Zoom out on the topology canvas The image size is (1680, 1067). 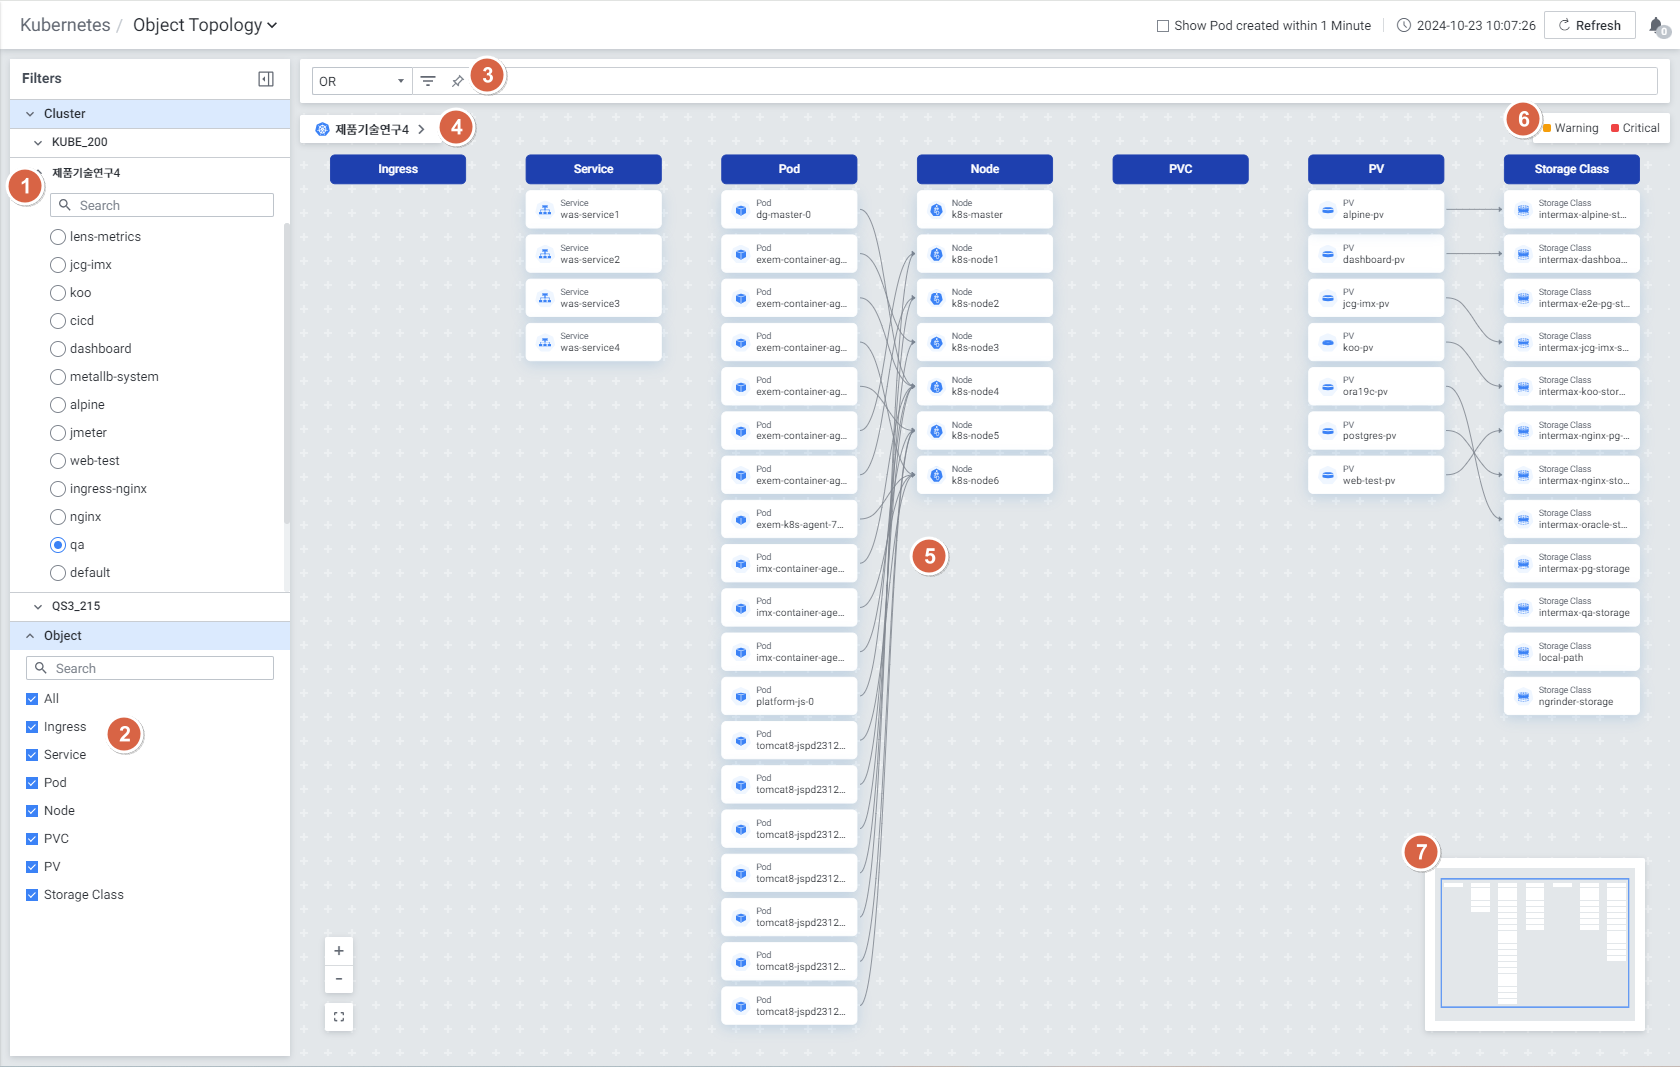point(339,979)
